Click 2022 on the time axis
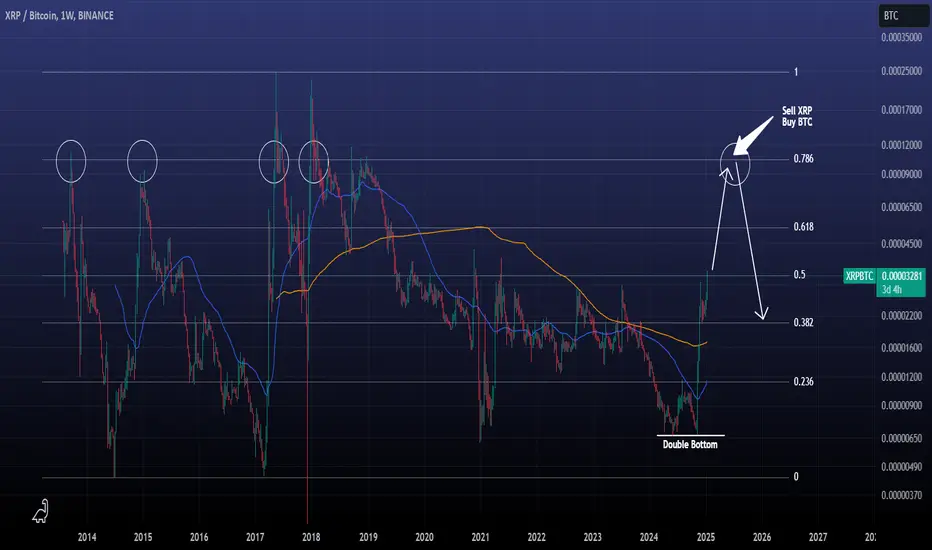Viewport: 932px width, 550px height. coord(536,537)
